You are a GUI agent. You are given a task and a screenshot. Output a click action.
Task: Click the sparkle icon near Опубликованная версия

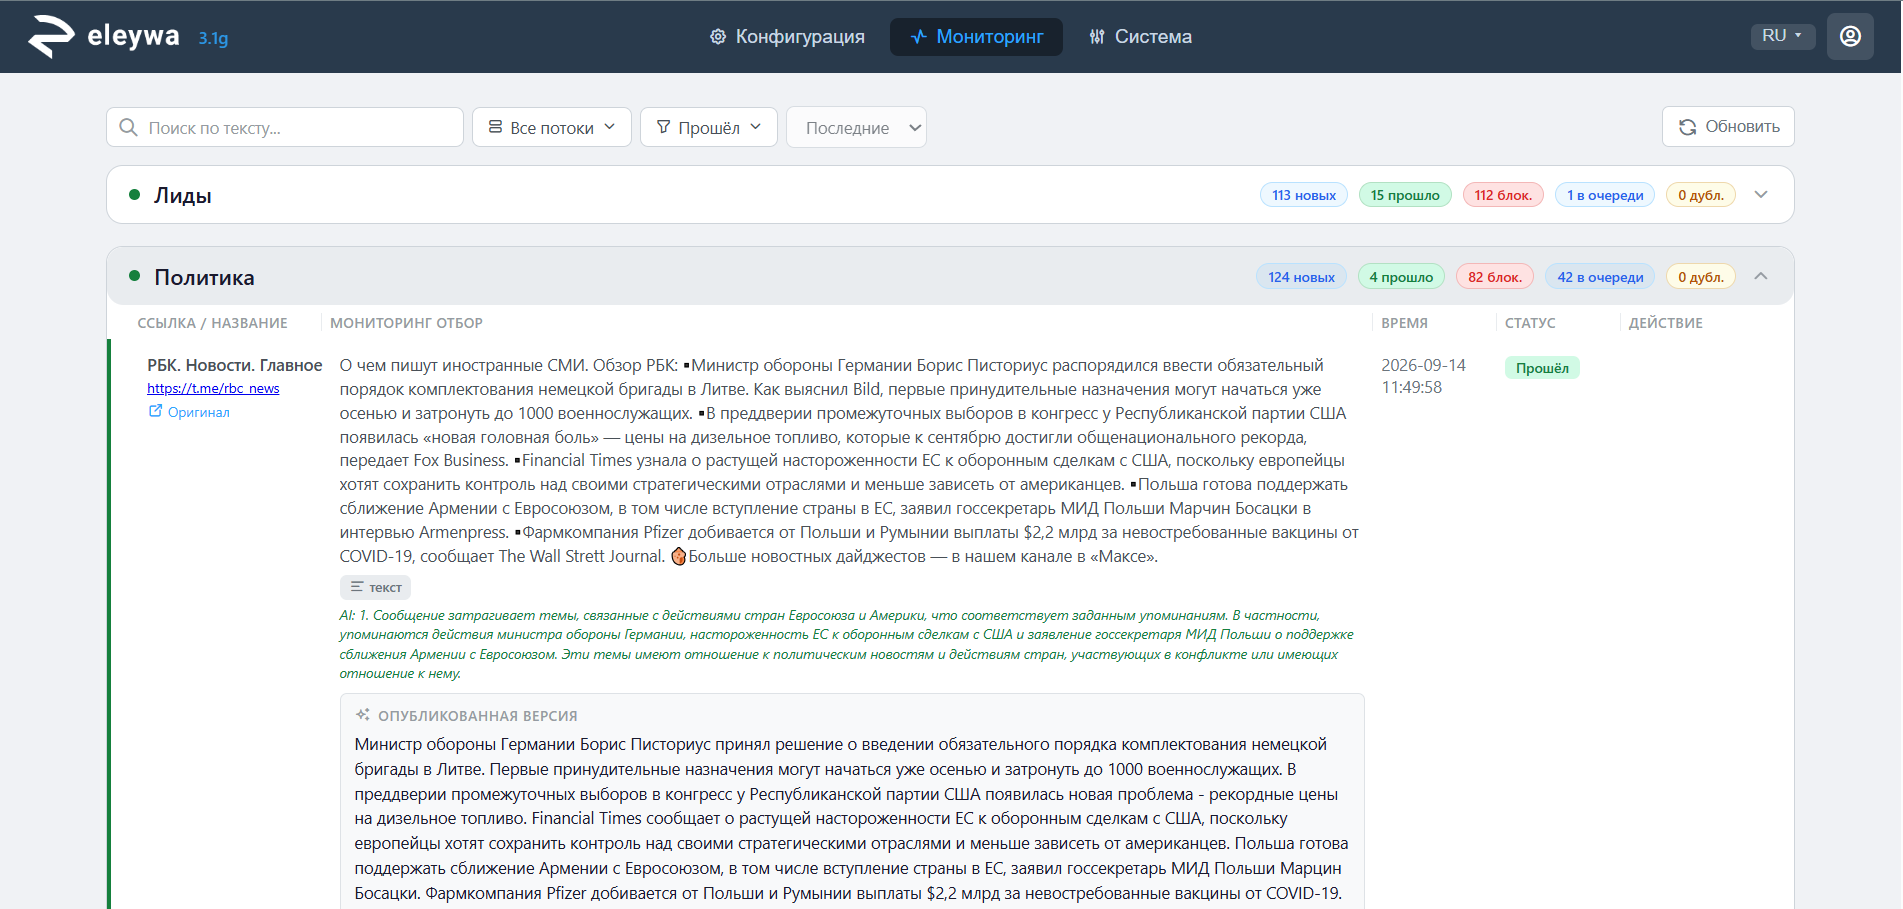[x=363, y=715]
